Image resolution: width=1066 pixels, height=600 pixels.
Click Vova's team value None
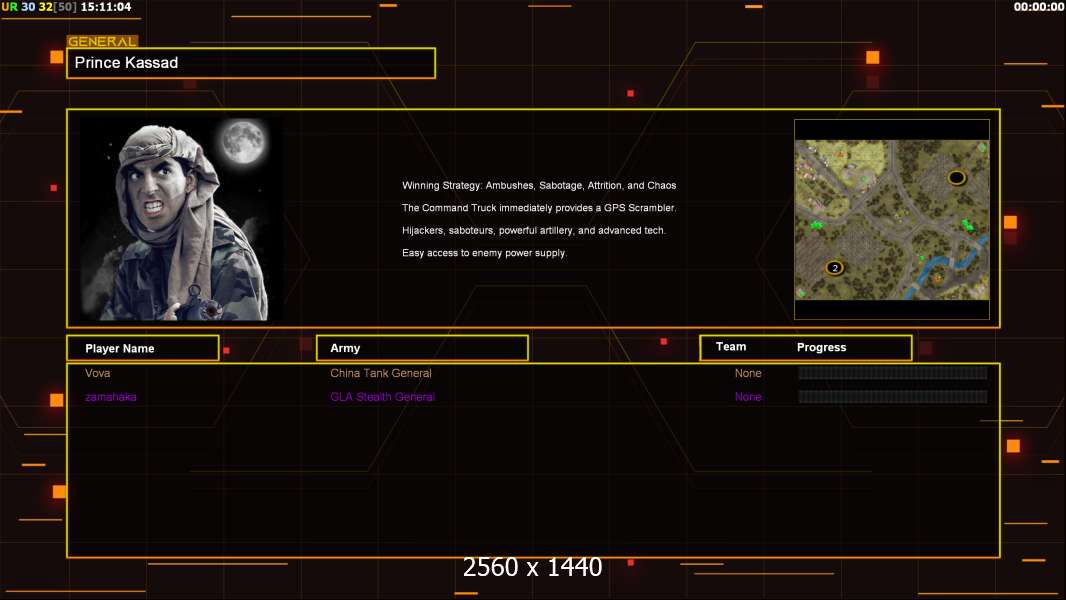748,373
